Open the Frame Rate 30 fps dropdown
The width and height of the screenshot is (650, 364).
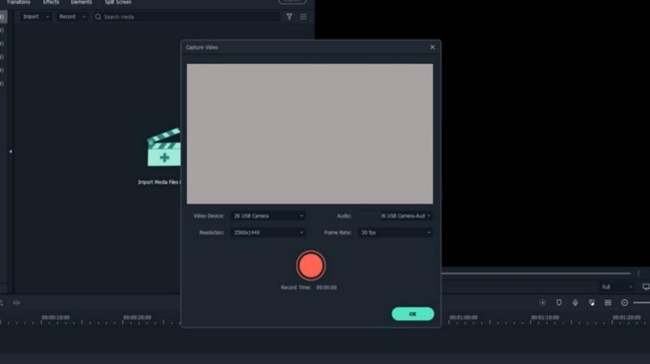(x=395, y=233)
